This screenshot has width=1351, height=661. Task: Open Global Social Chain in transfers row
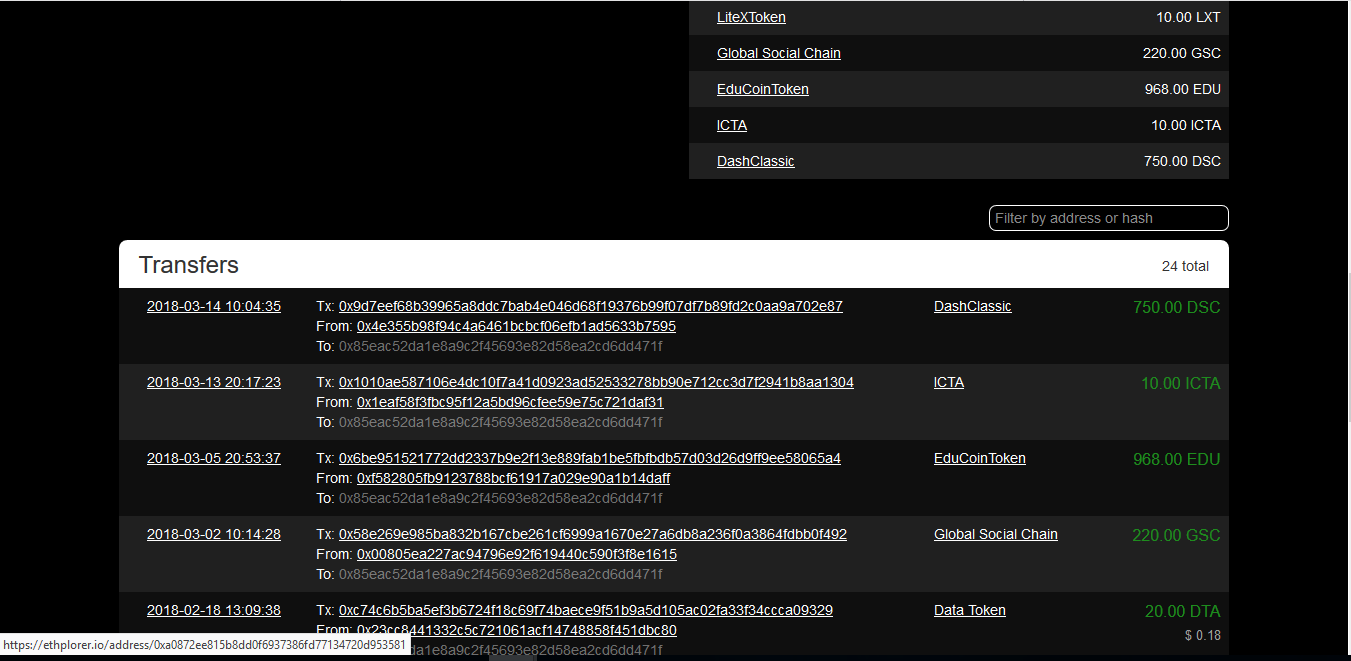click(996, 534)
